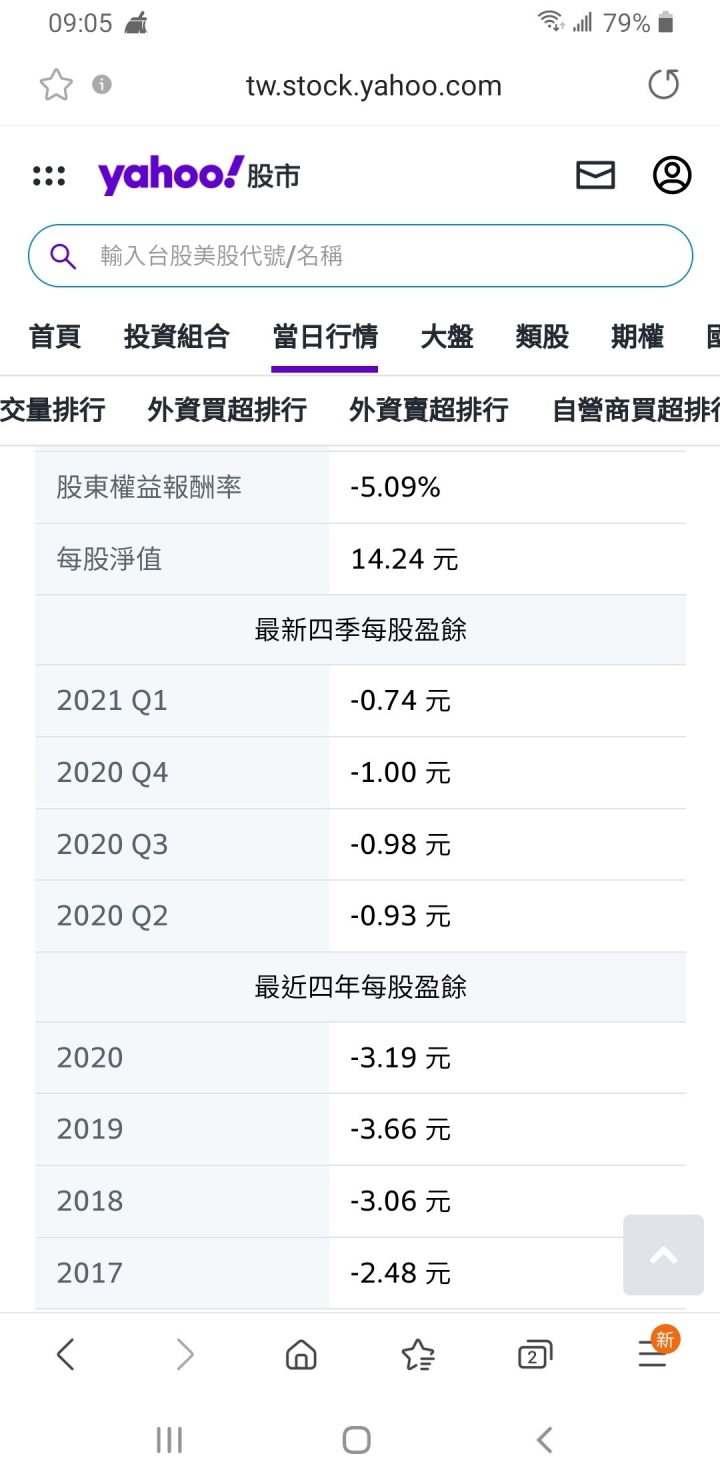
Task: Open 外資買超排行 ranking link
Action: (227, 409)
